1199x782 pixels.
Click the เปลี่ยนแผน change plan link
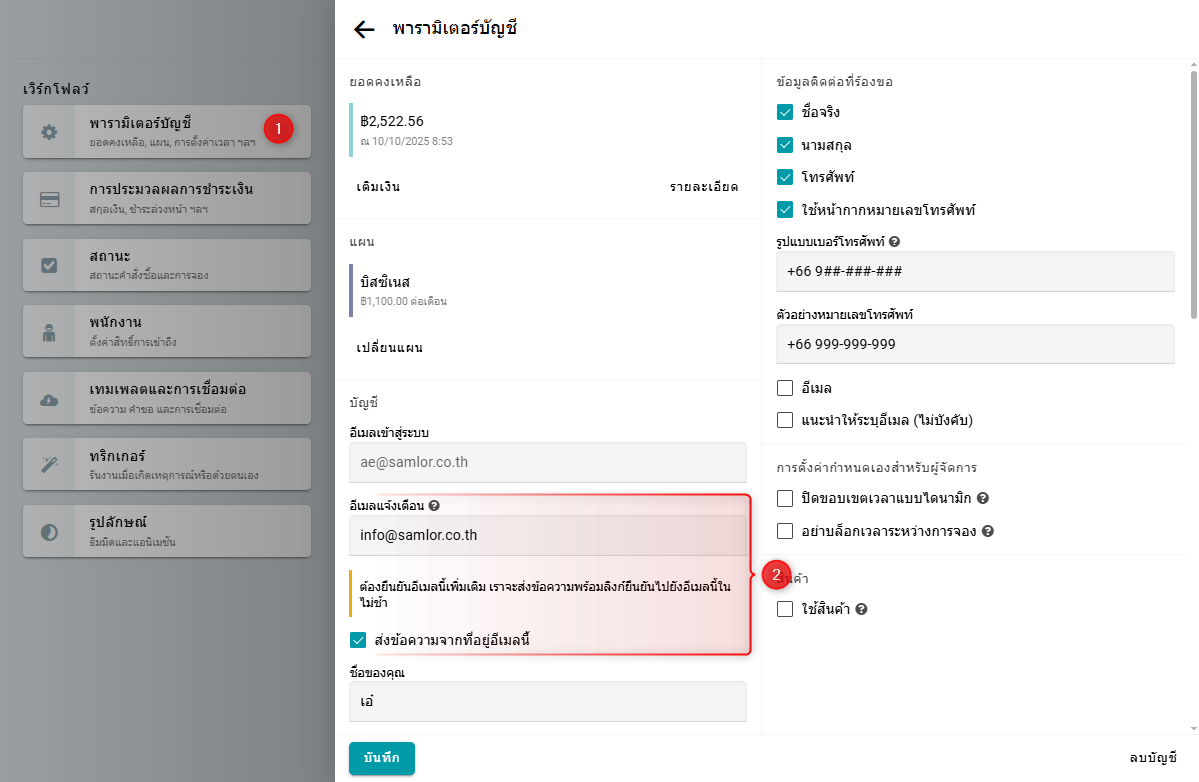point(389,348)
